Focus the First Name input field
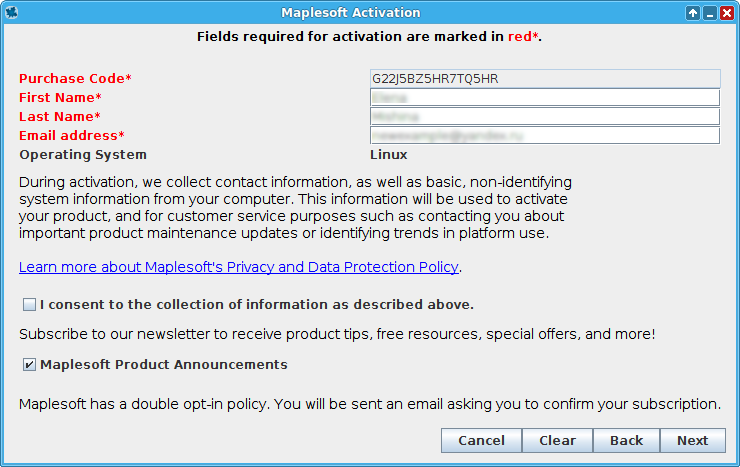The width and height of the screenshot is (740, 467). [545, 98]
